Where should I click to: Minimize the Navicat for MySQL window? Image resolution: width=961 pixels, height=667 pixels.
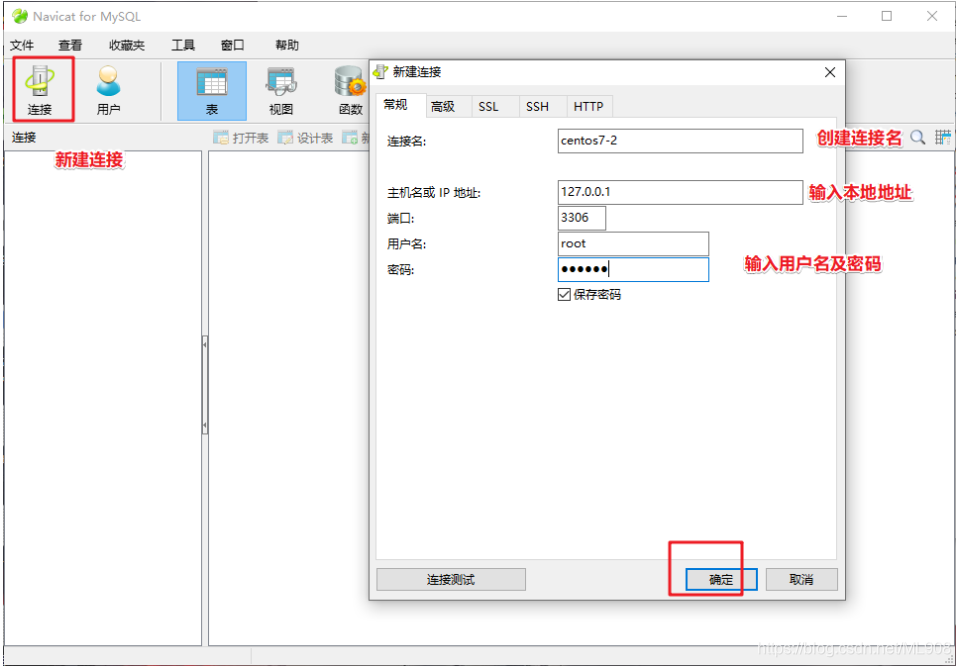click(x=842, y=17)
